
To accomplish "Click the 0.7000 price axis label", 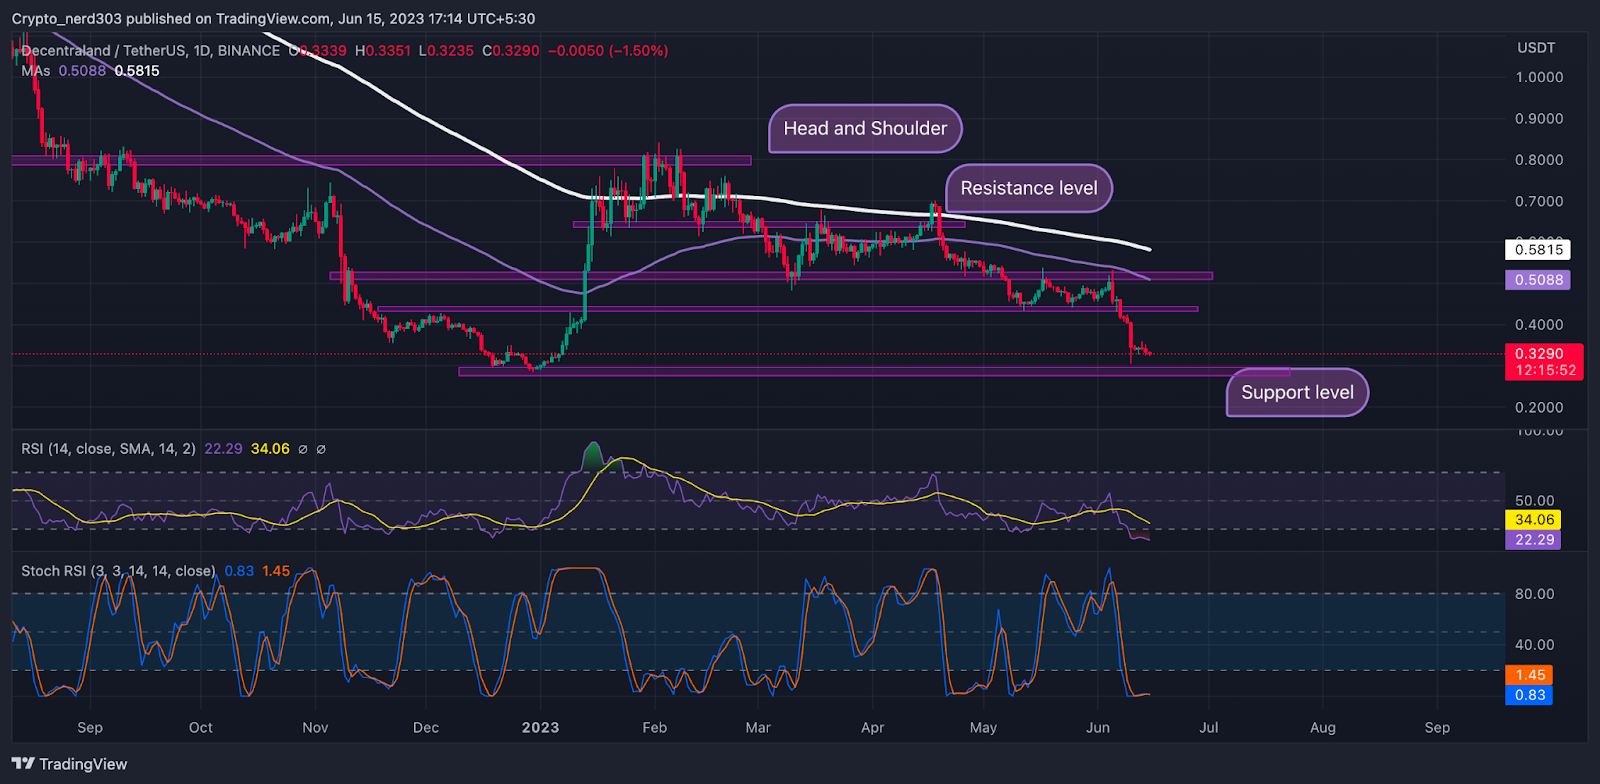I will 1539,201.
